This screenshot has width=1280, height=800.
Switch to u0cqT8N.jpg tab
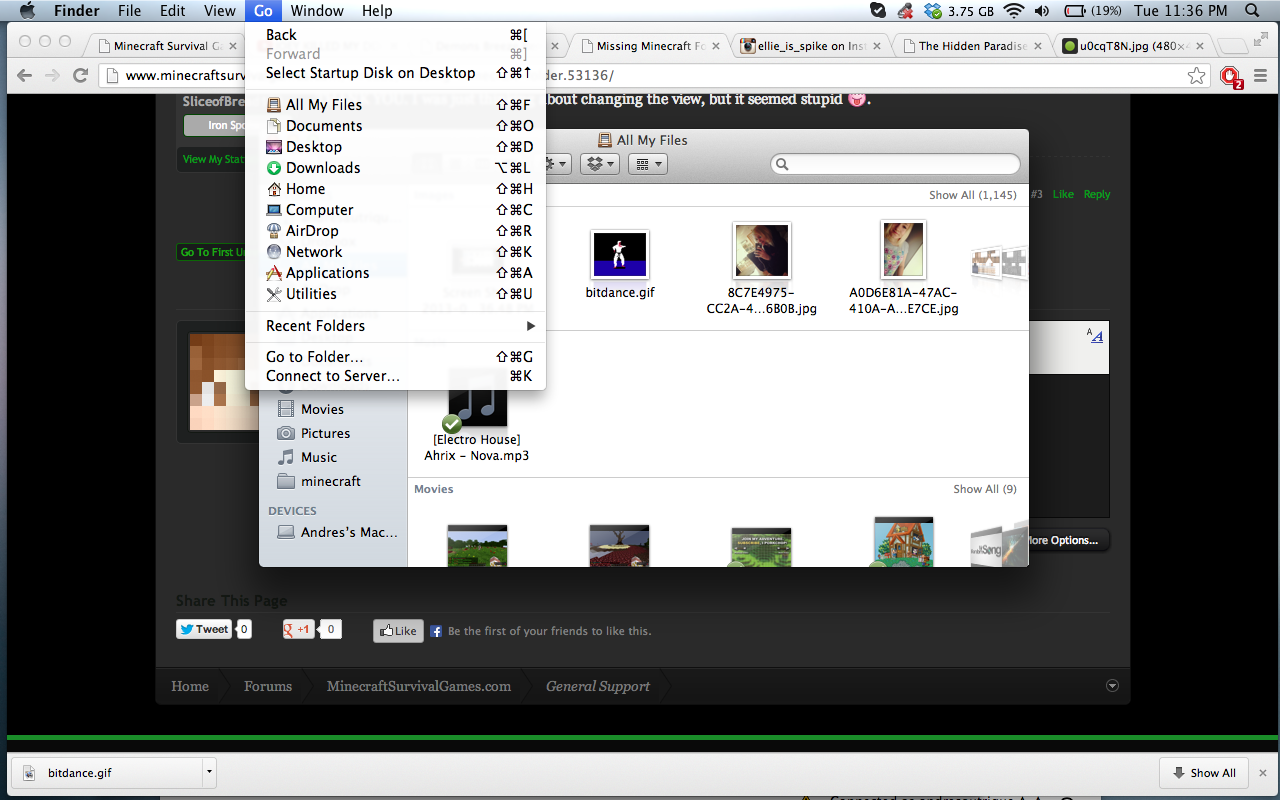[1135, 46]
